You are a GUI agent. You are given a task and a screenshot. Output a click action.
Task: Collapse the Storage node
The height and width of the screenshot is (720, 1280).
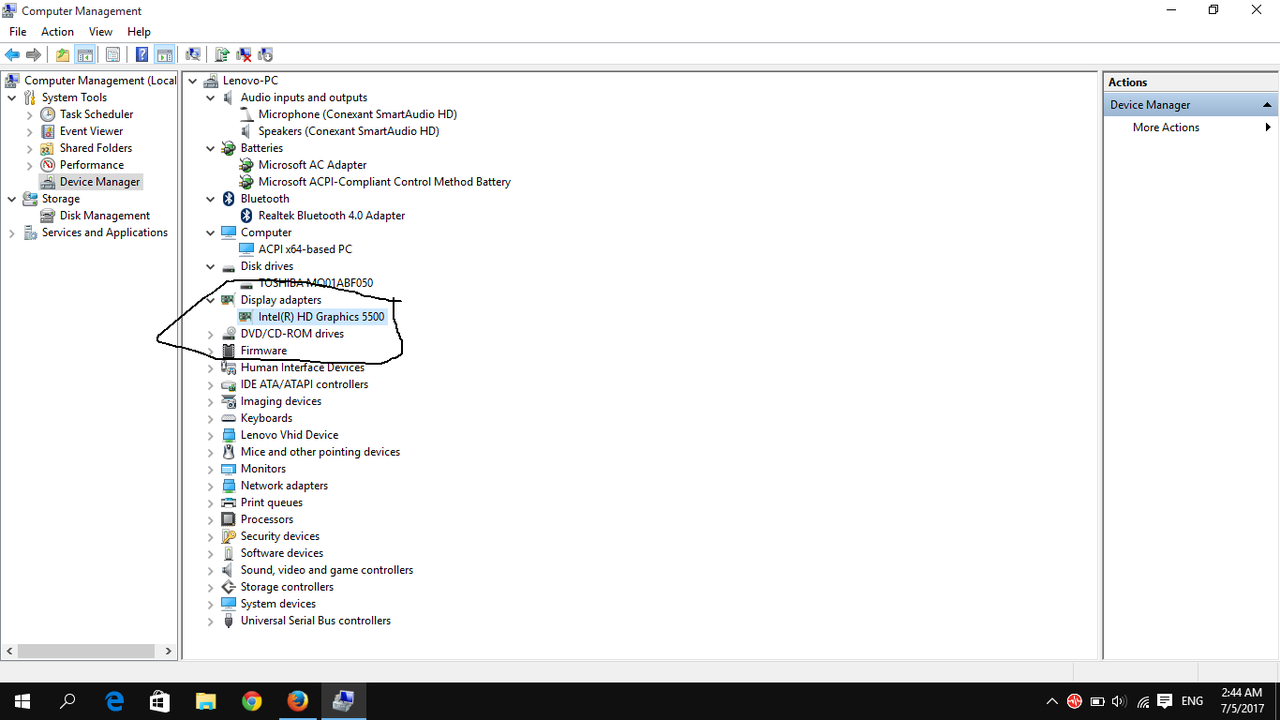[12, 199]
